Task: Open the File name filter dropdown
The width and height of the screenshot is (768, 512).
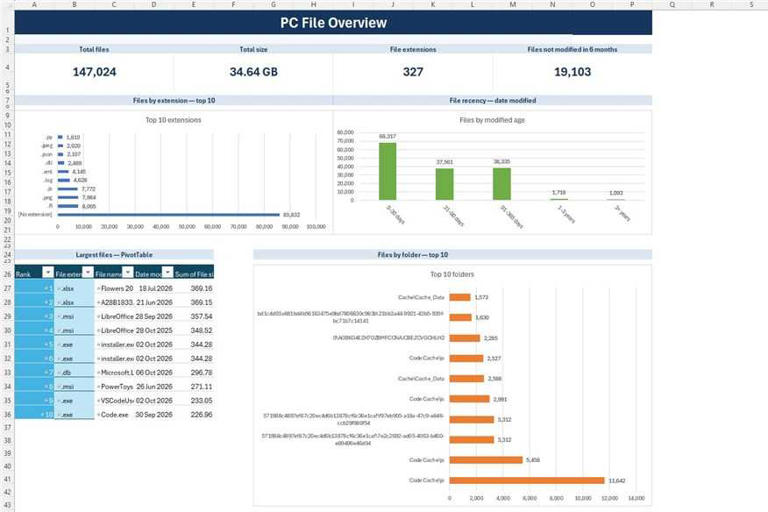Action: pos(127,272)
